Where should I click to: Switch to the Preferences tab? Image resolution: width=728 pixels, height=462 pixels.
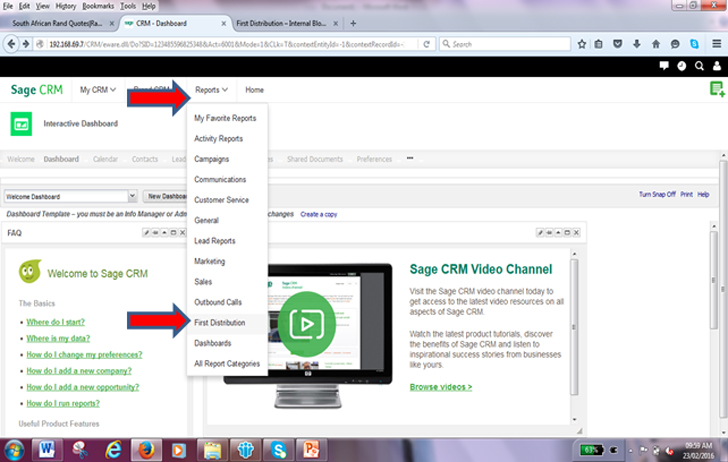(x=374, y=159)
